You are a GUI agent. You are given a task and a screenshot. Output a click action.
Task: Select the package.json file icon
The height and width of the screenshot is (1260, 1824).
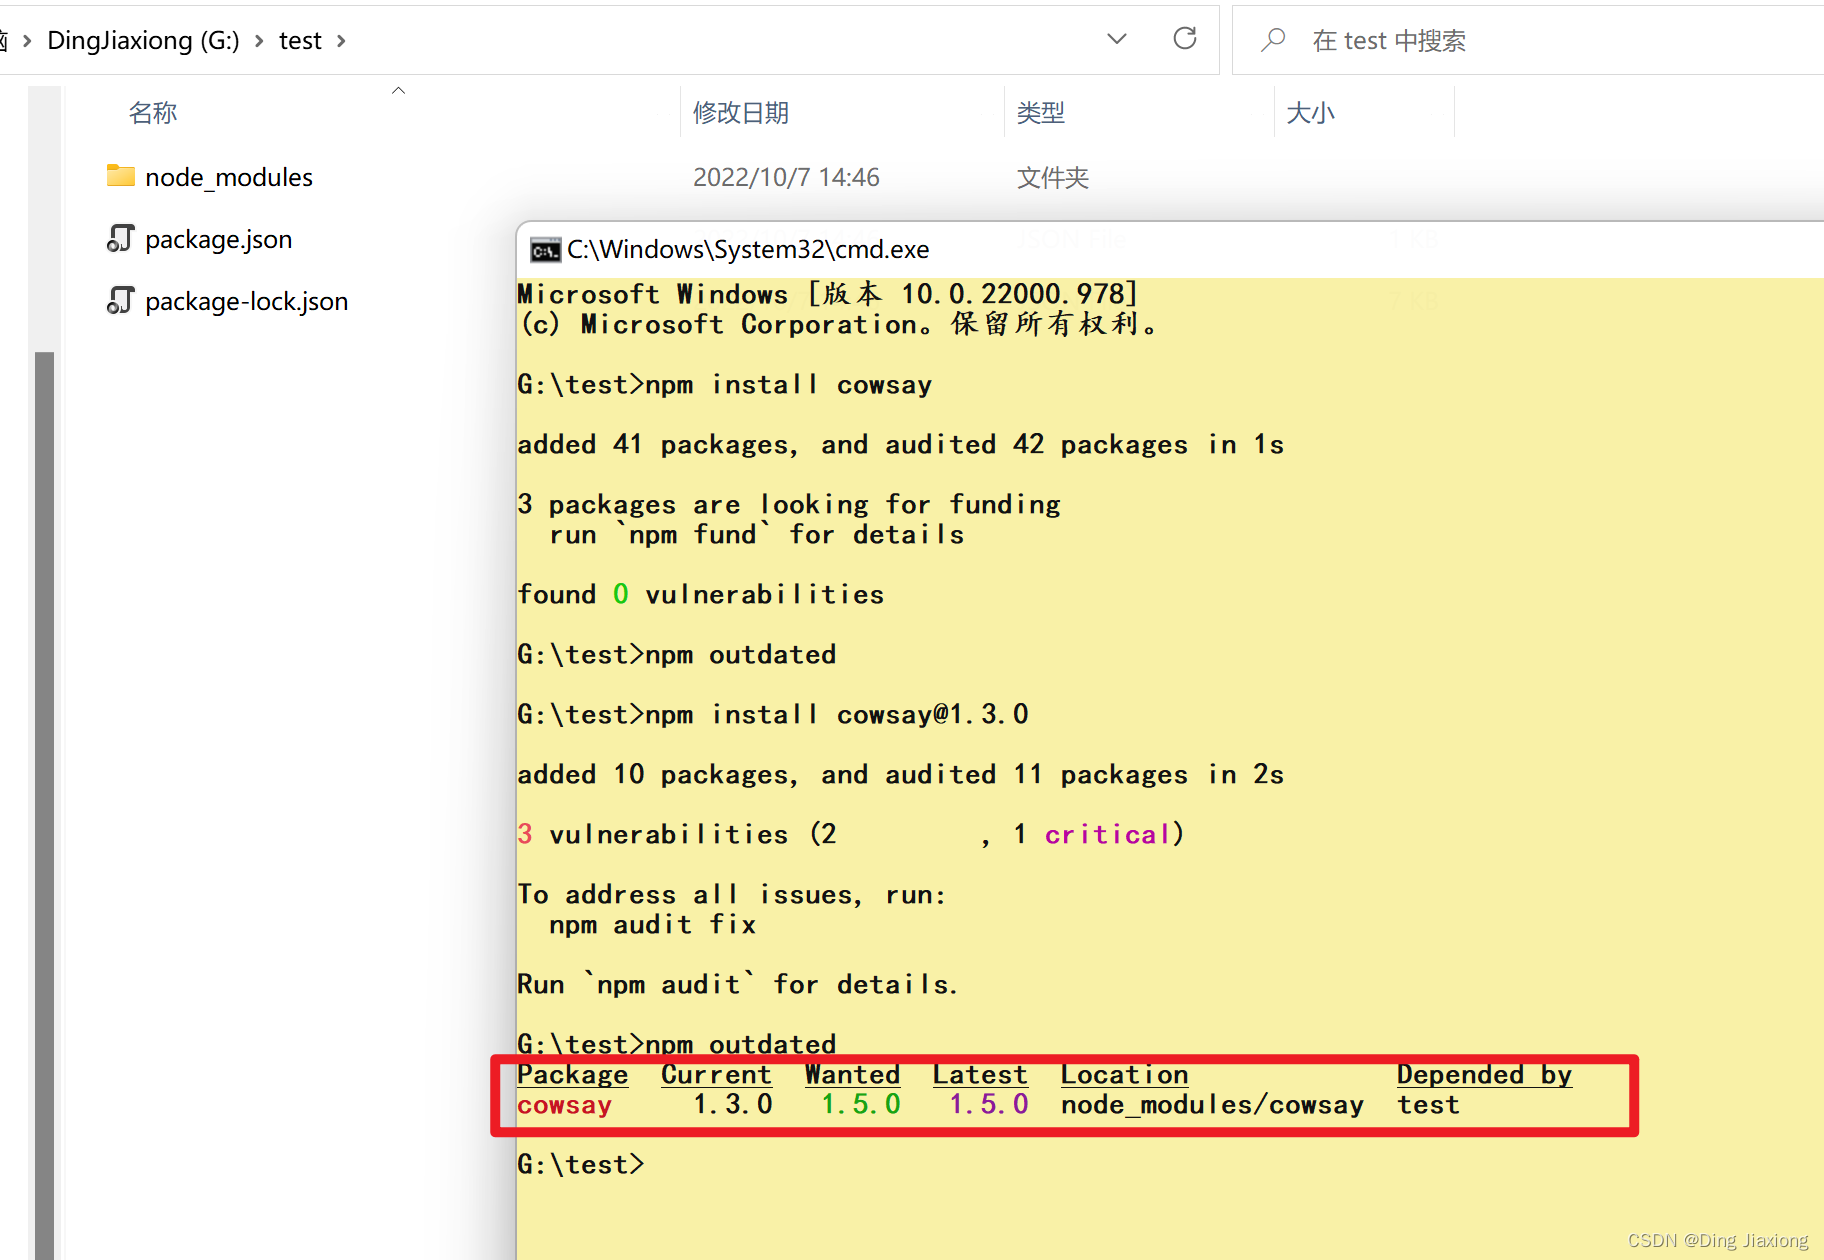click(x=121, y=238)
